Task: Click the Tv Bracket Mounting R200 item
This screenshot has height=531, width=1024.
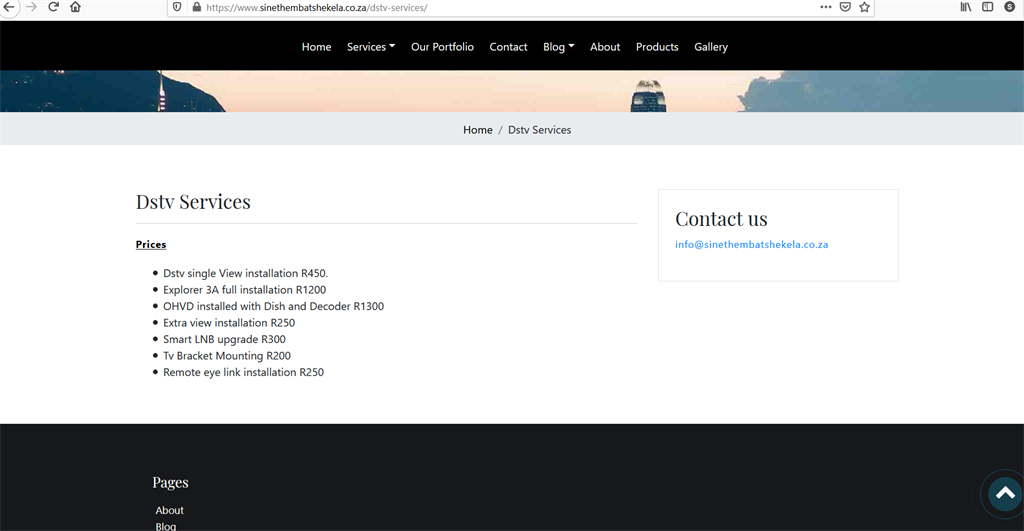Action: pyautogui.click(x=227, y=355)
